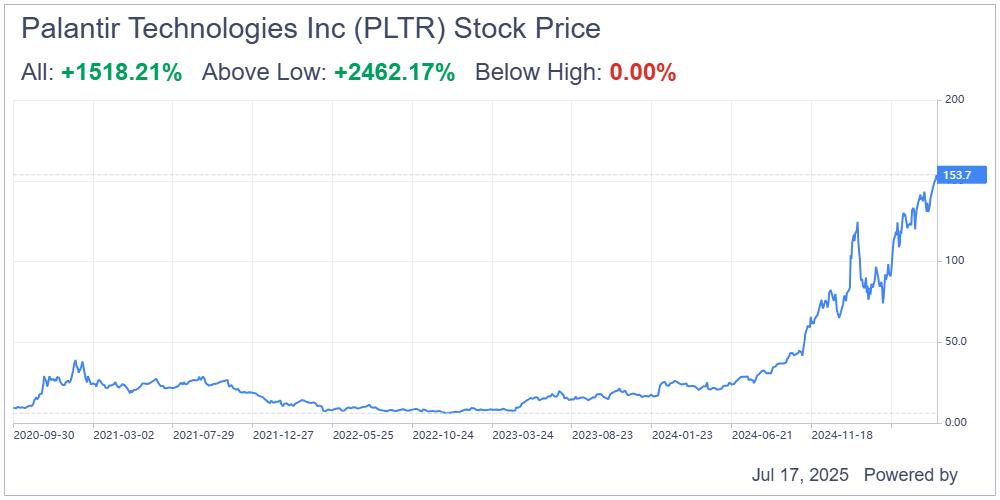This screenshot has height=500, width=1000.
Task: Click the 2023-03-24 date axis label
Action: (x=522, y=436)
